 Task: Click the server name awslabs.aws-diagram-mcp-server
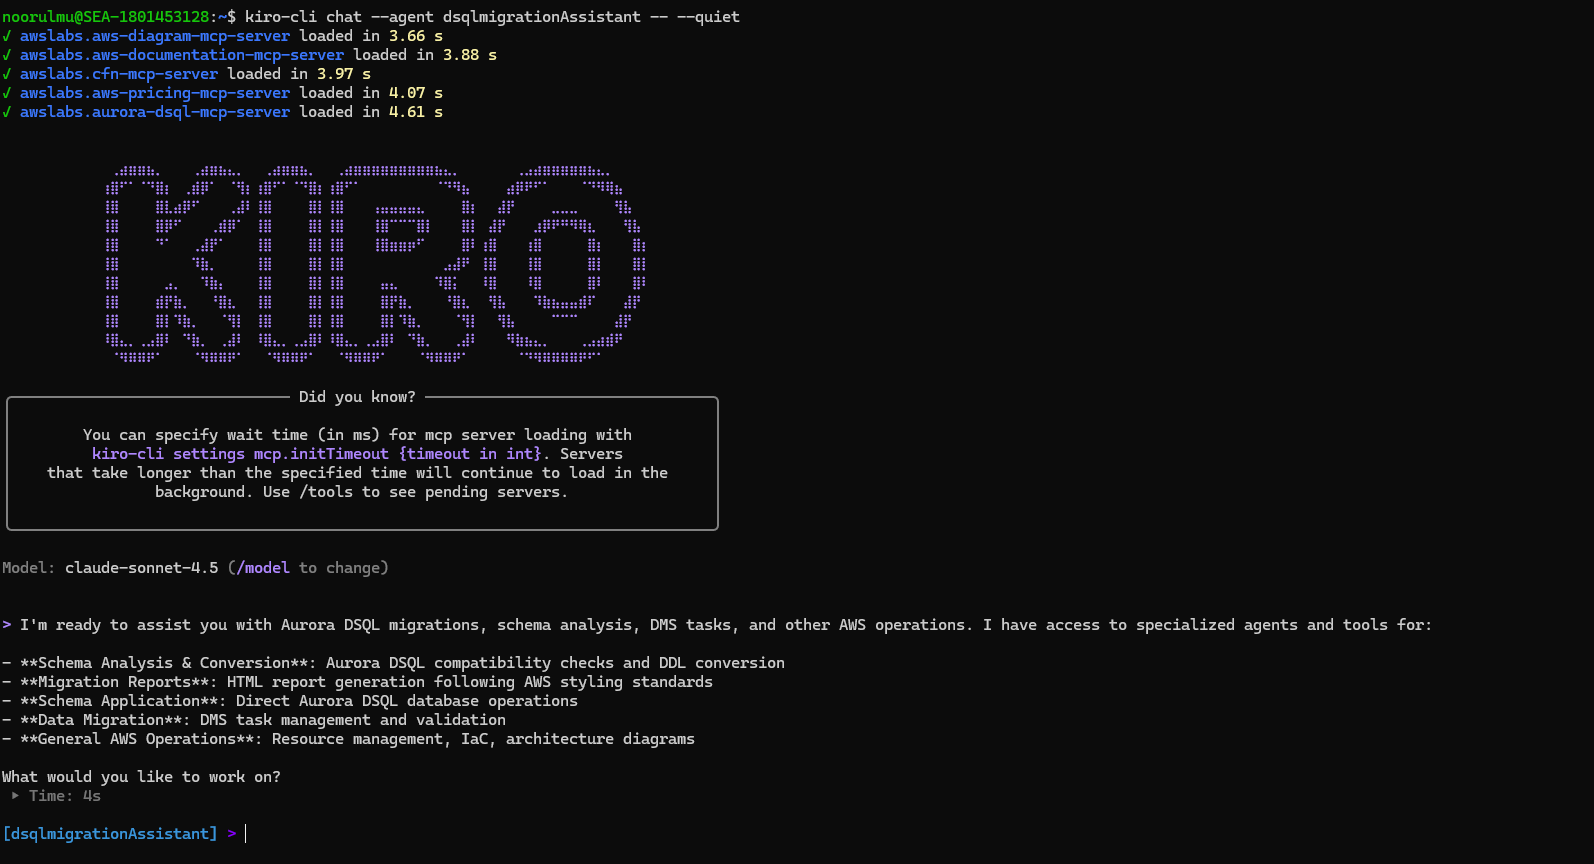155,36
